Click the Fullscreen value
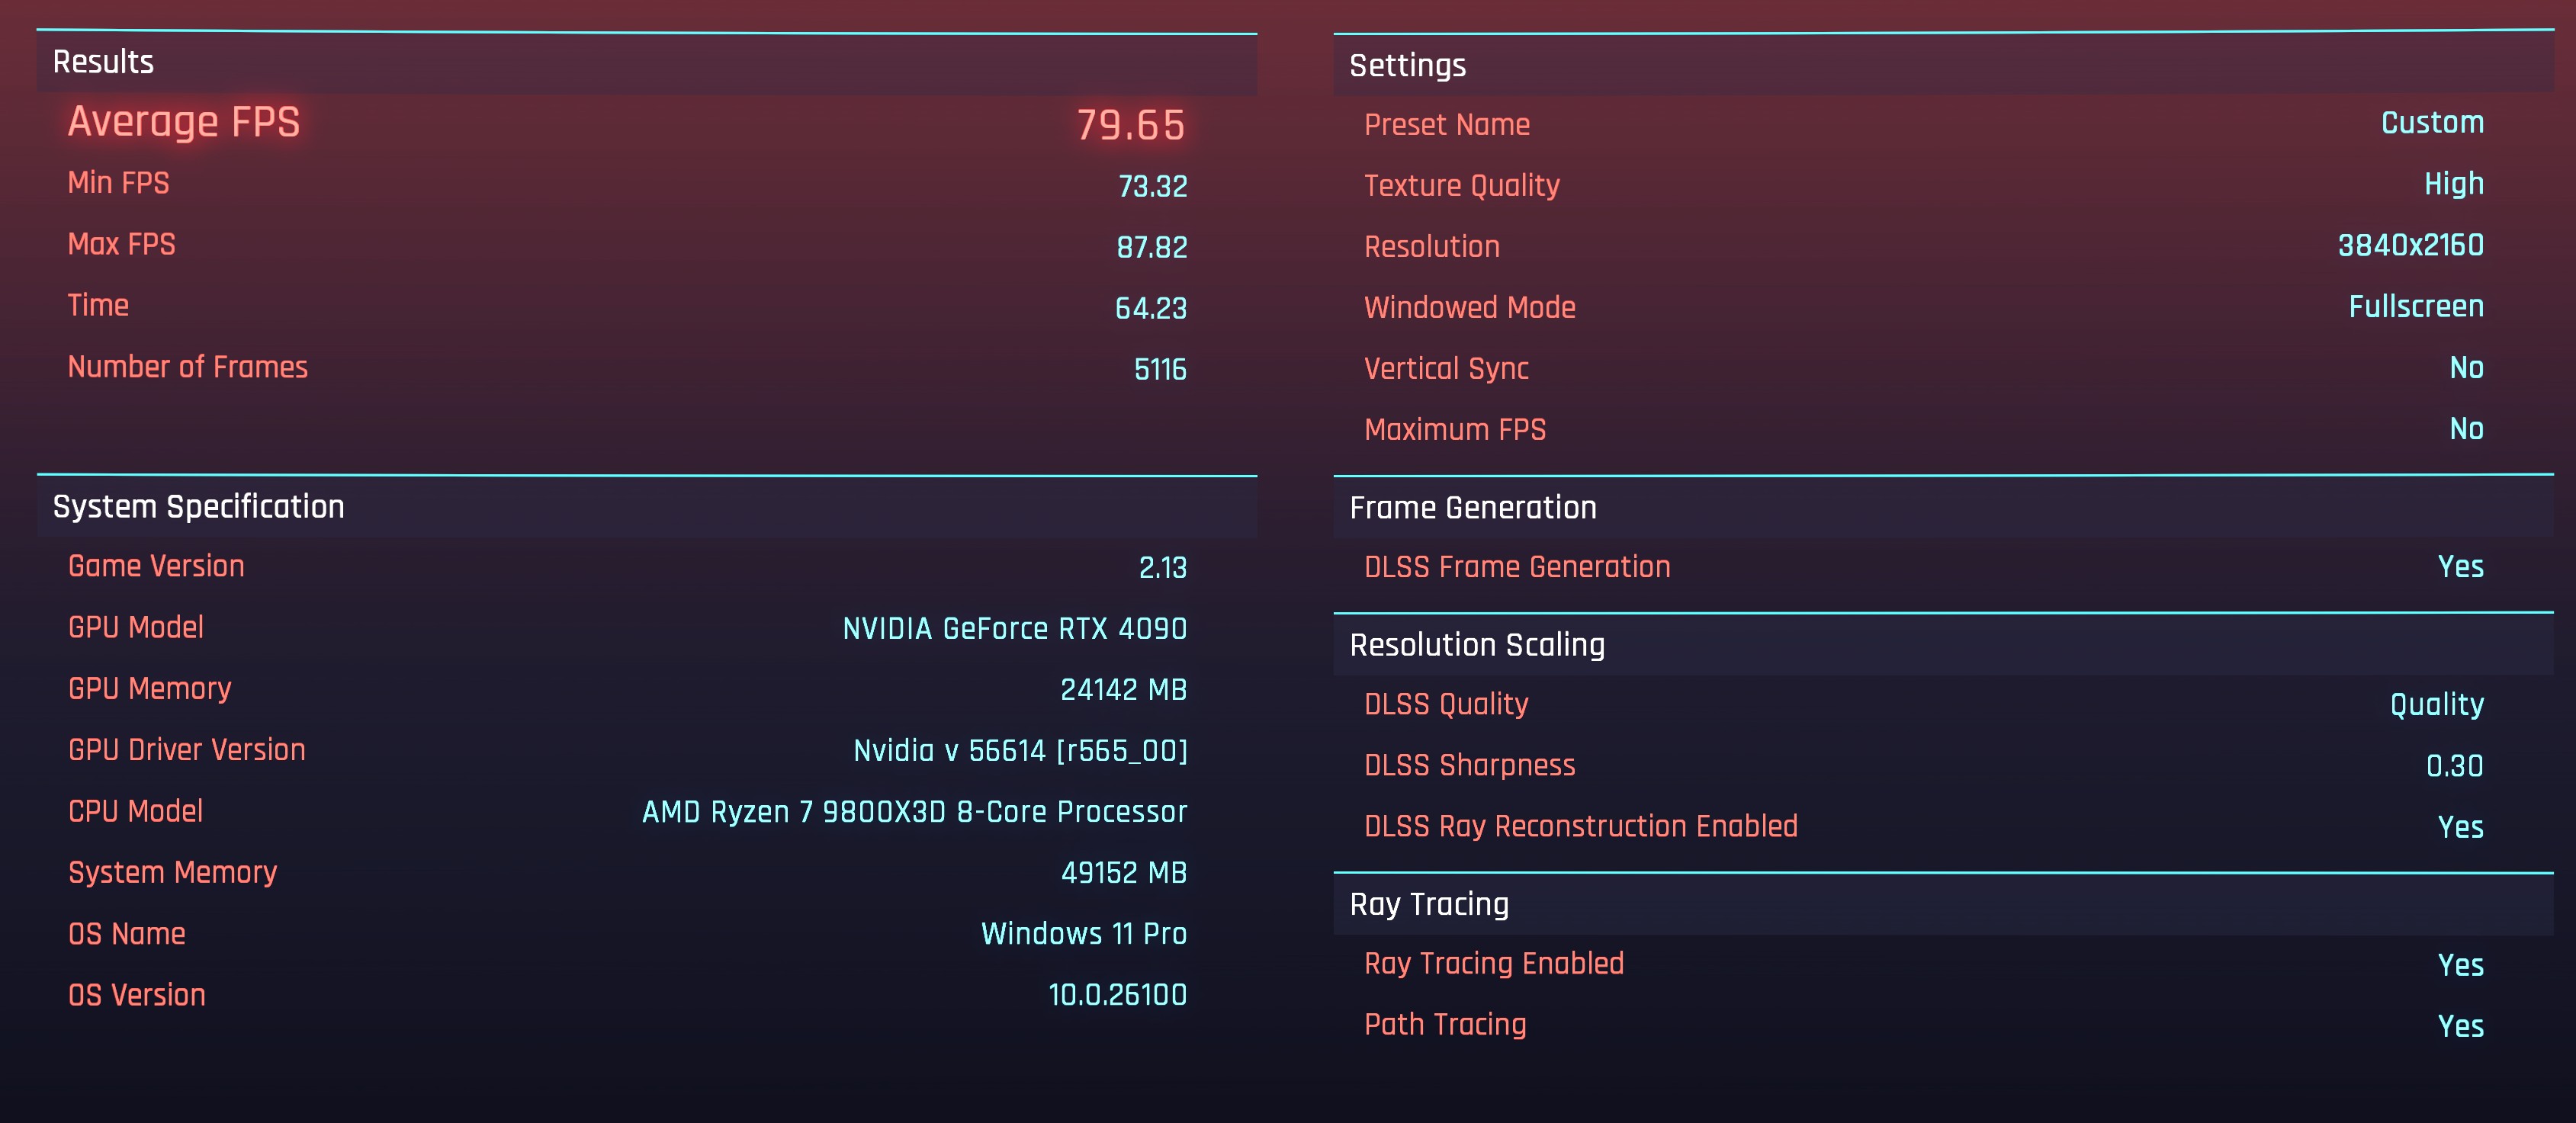The image size is (2576, 1123). 2416,307
